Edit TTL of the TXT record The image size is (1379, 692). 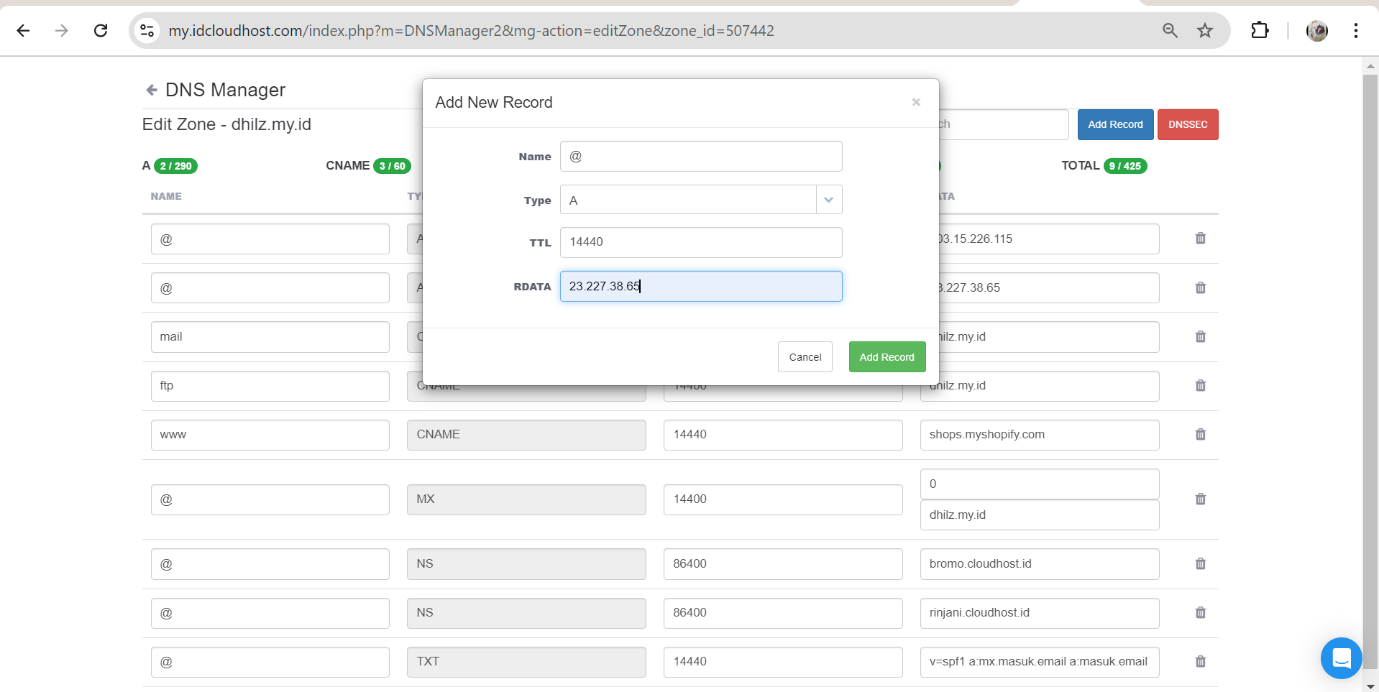[x=783, y=662]
